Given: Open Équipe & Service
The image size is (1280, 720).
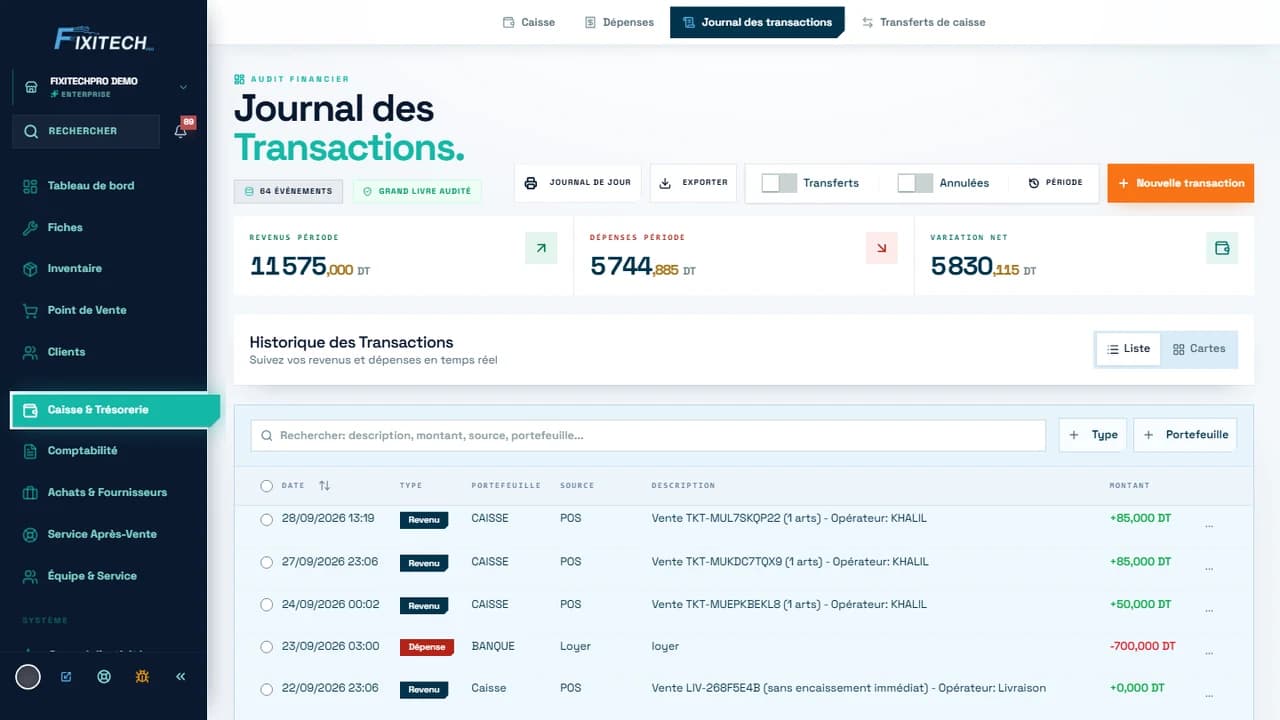Looking at the screenshot, I should tap(92, 576).
